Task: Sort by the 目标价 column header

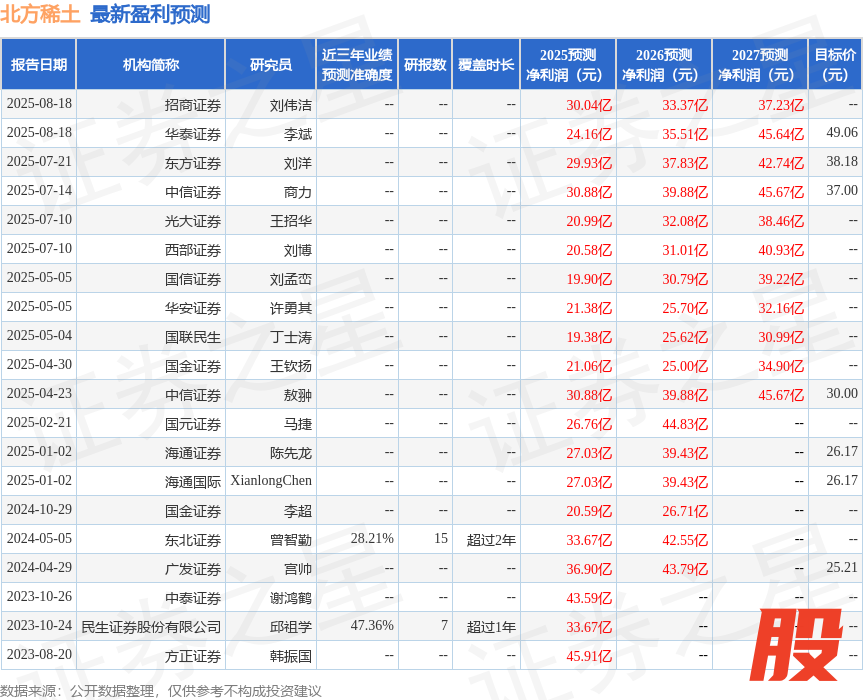Action: [x=835, y=65]
